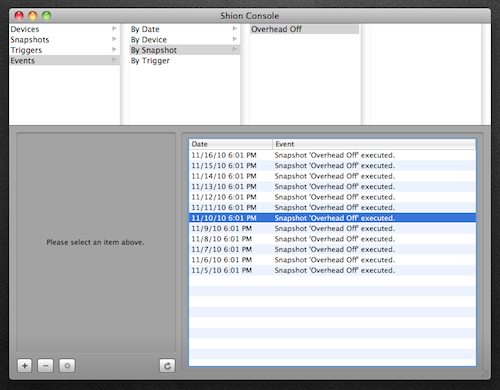500x390 pixels.
Task: Select the 11/9/10 6:01 PM event row
Action: coord(332,228)
